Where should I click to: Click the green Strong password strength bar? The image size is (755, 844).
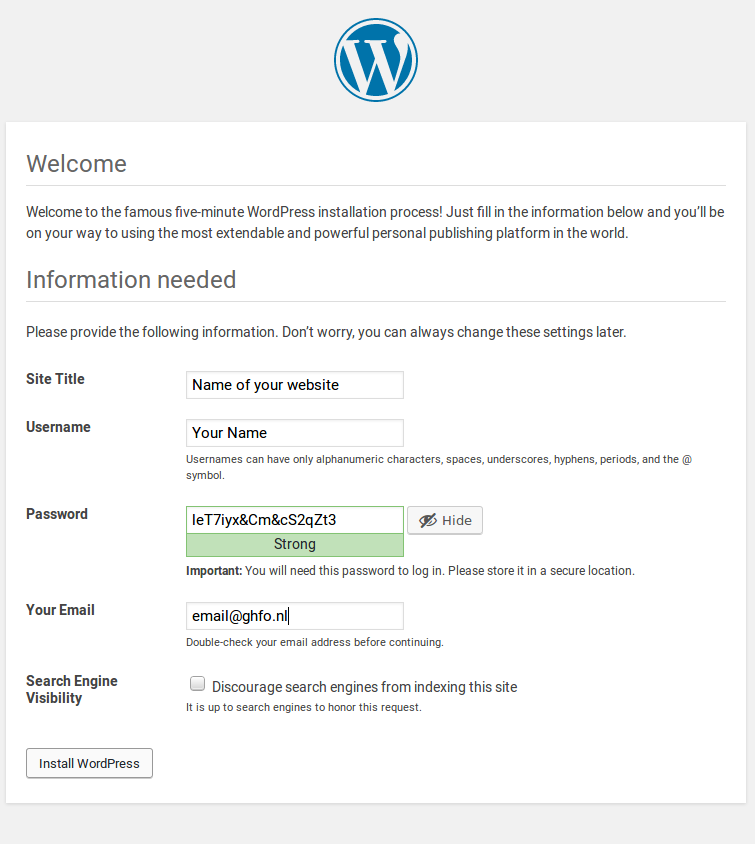pyautogui.click(x=295, y=545)
